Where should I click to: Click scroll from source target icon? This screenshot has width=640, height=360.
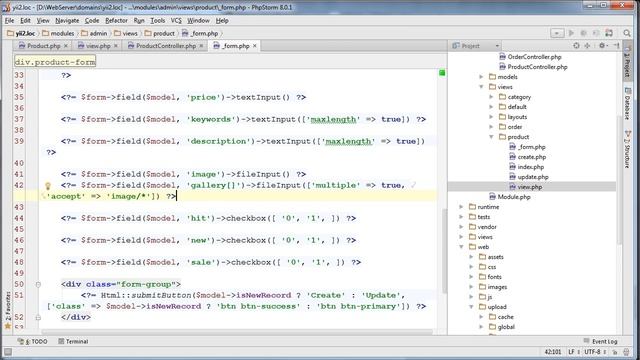coord(576,46)
